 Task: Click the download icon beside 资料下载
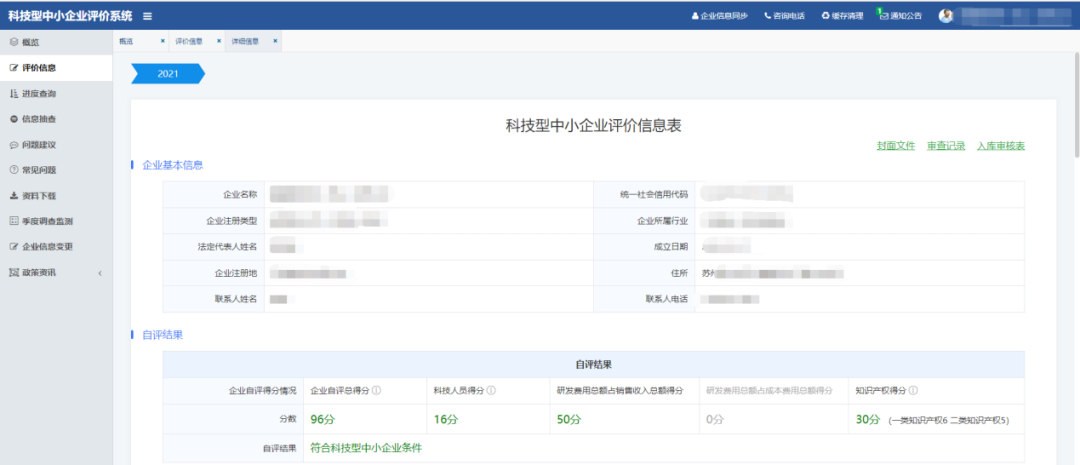coord(14,196)
